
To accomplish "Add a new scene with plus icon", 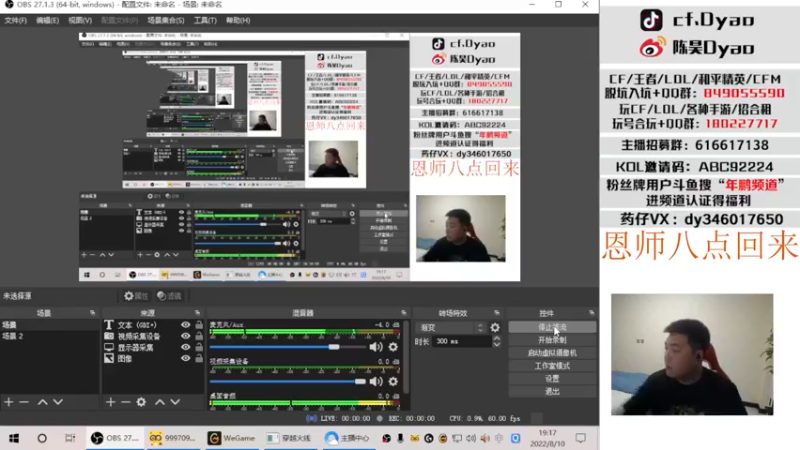I will pos(9,402).
